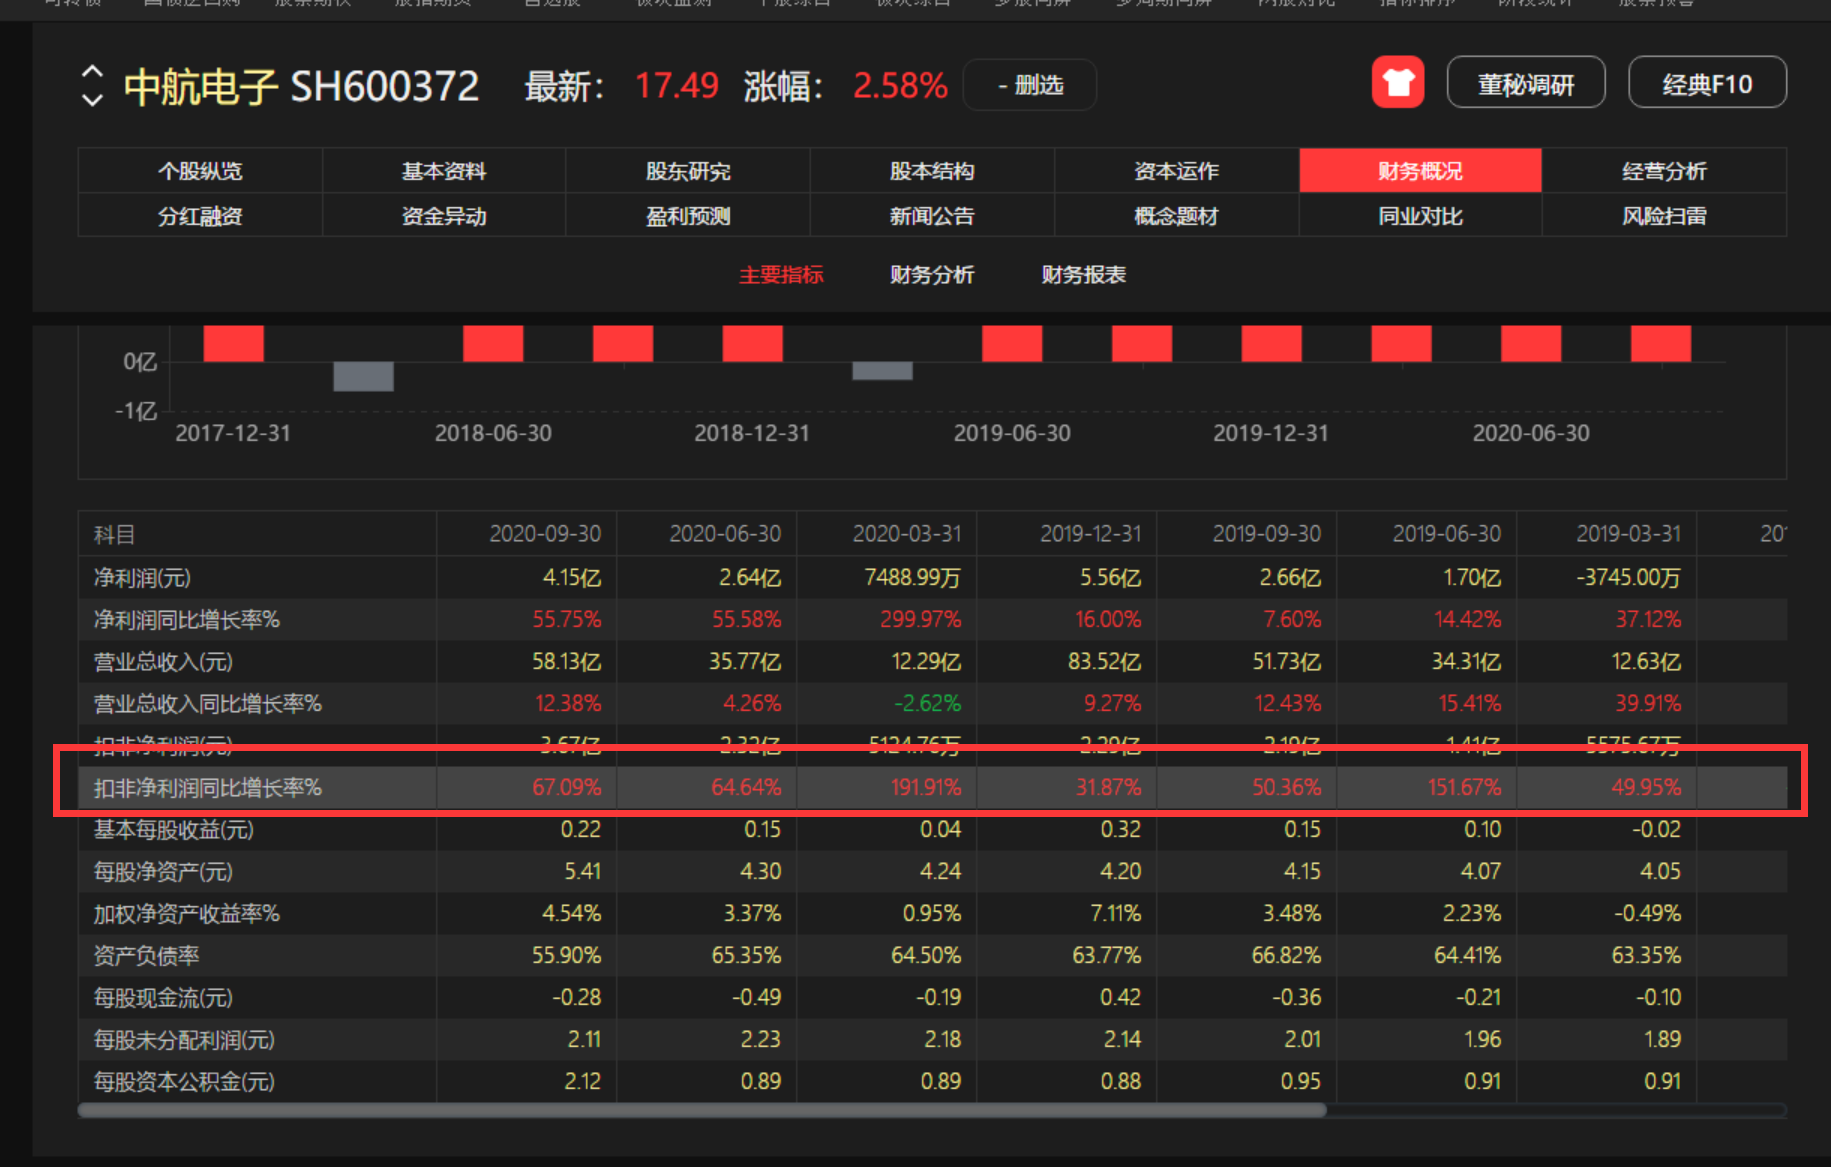Switch to 个股纵览 tab
The width and height of the screenshot is (1831, 1167).
[200, 171]
